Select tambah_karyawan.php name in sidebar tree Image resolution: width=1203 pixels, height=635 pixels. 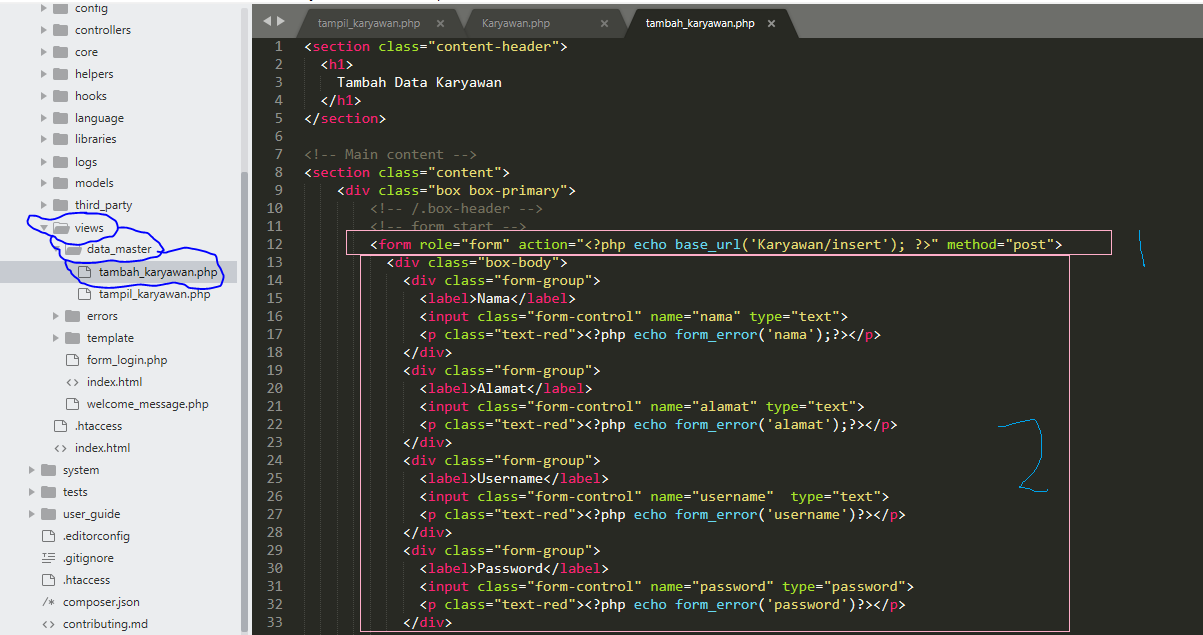pos(158,272)
